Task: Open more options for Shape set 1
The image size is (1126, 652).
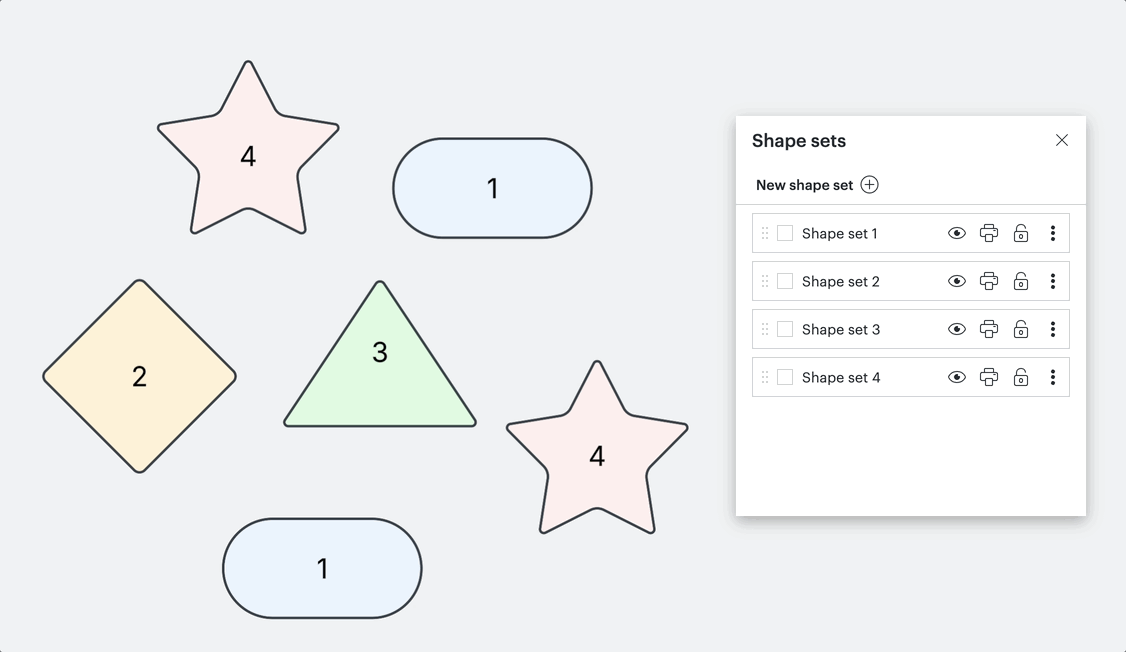Action: click(x=1053, y=233)
